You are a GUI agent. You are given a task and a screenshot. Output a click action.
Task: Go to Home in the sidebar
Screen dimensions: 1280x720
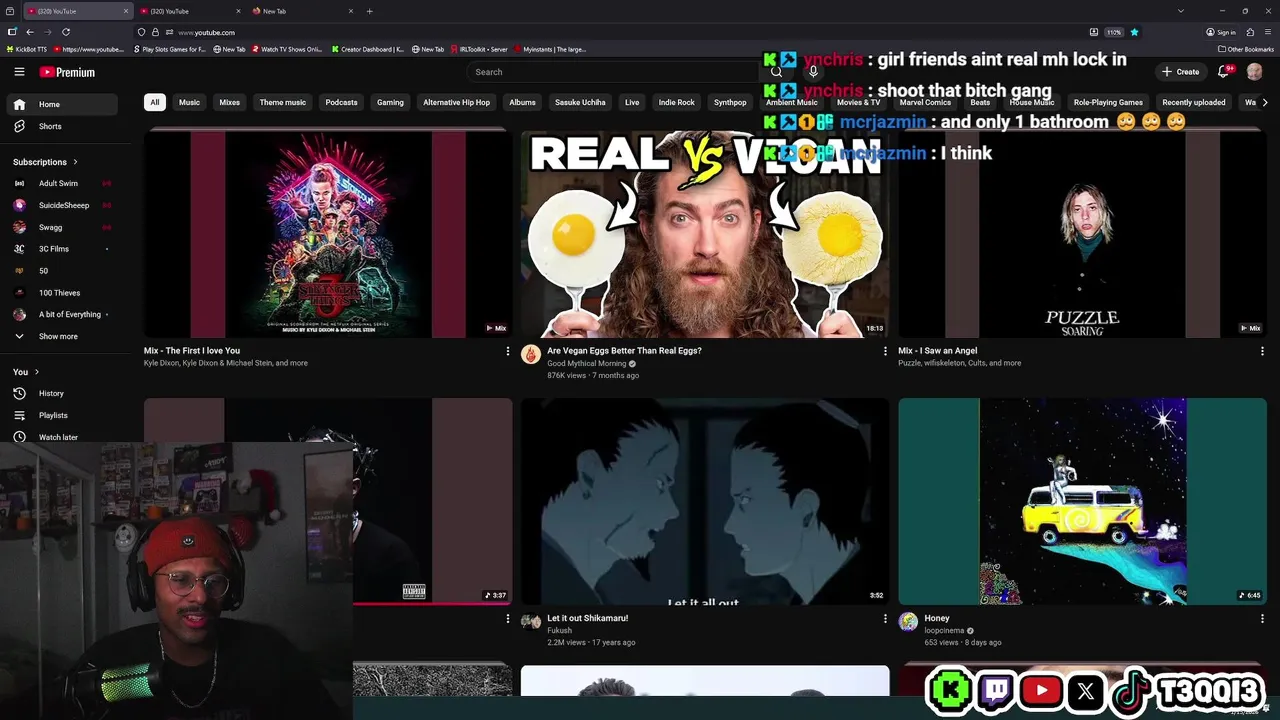[62, 104]
